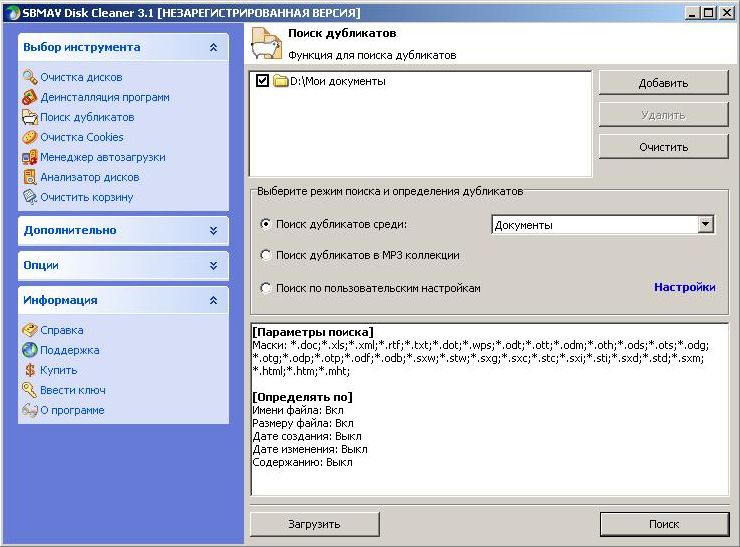Click the Анализатор дисков icon
Viewport: 740px width, 547px height.
click(x=30, y=177)
